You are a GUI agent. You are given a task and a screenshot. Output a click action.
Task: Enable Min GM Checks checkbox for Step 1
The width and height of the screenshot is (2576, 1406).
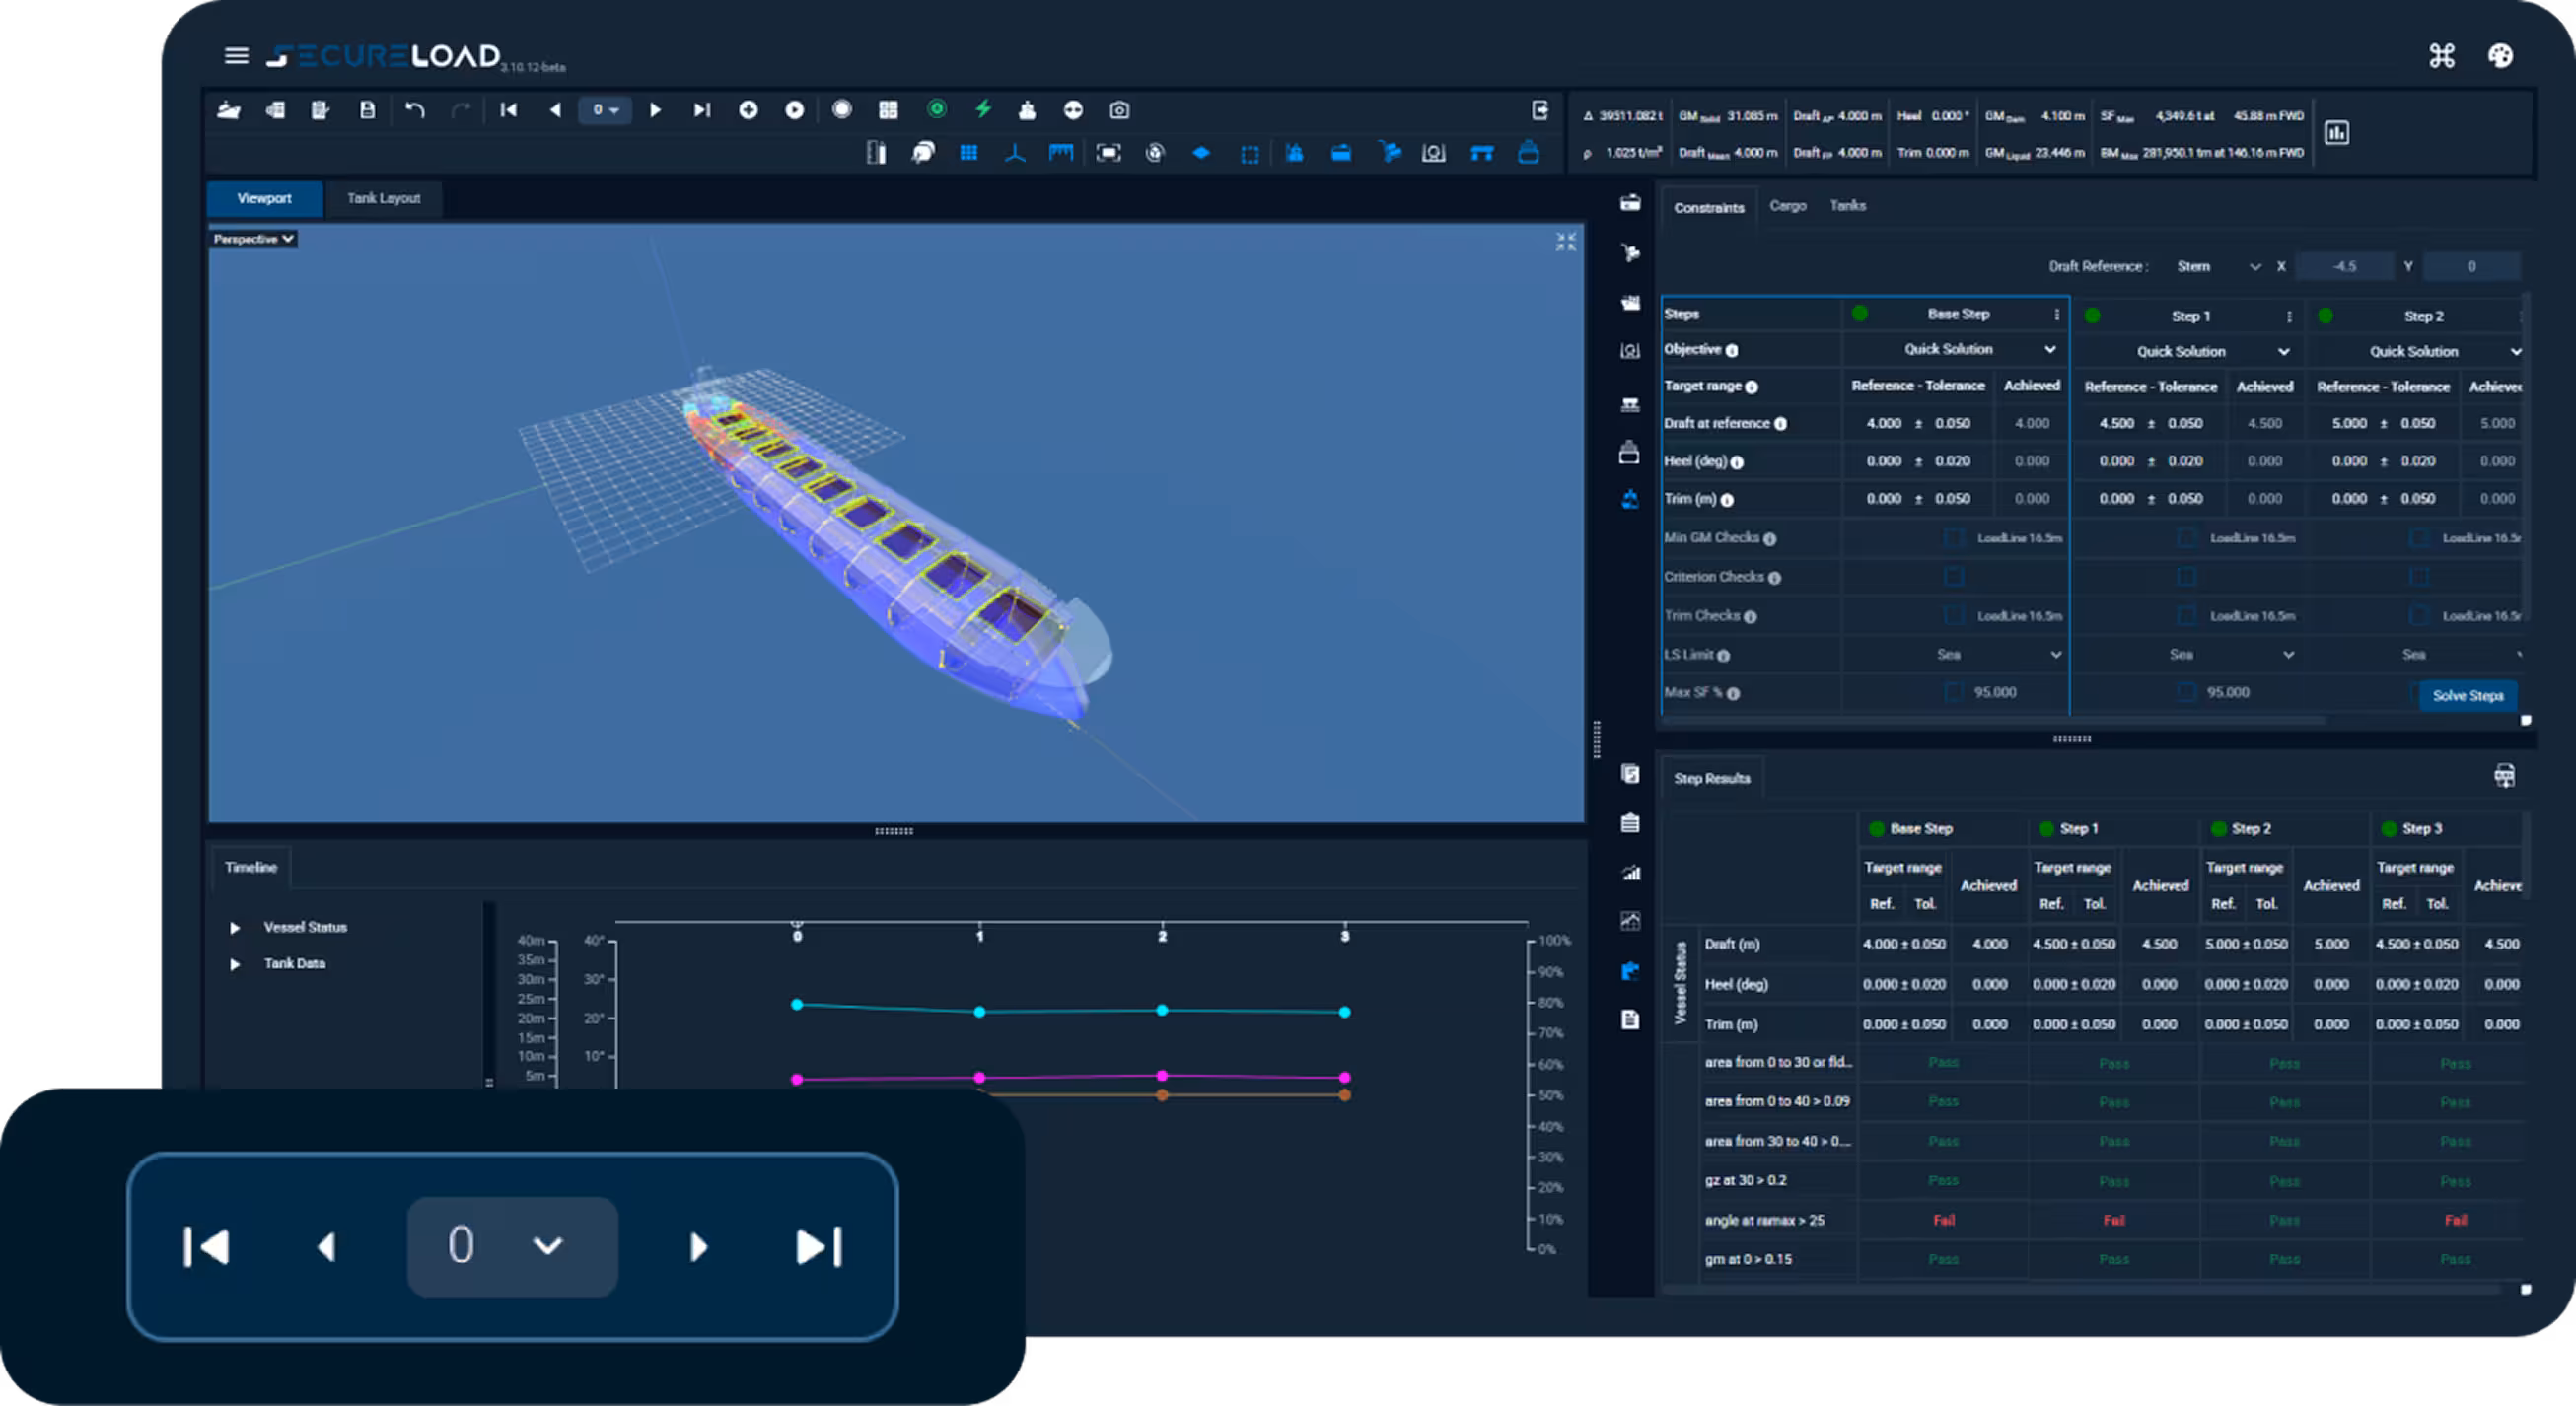(2187, 538)
